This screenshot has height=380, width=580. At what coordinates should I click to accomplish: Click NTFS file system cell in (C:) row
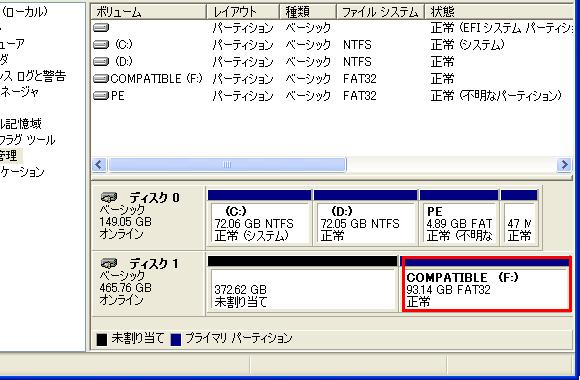pos(357,45)
